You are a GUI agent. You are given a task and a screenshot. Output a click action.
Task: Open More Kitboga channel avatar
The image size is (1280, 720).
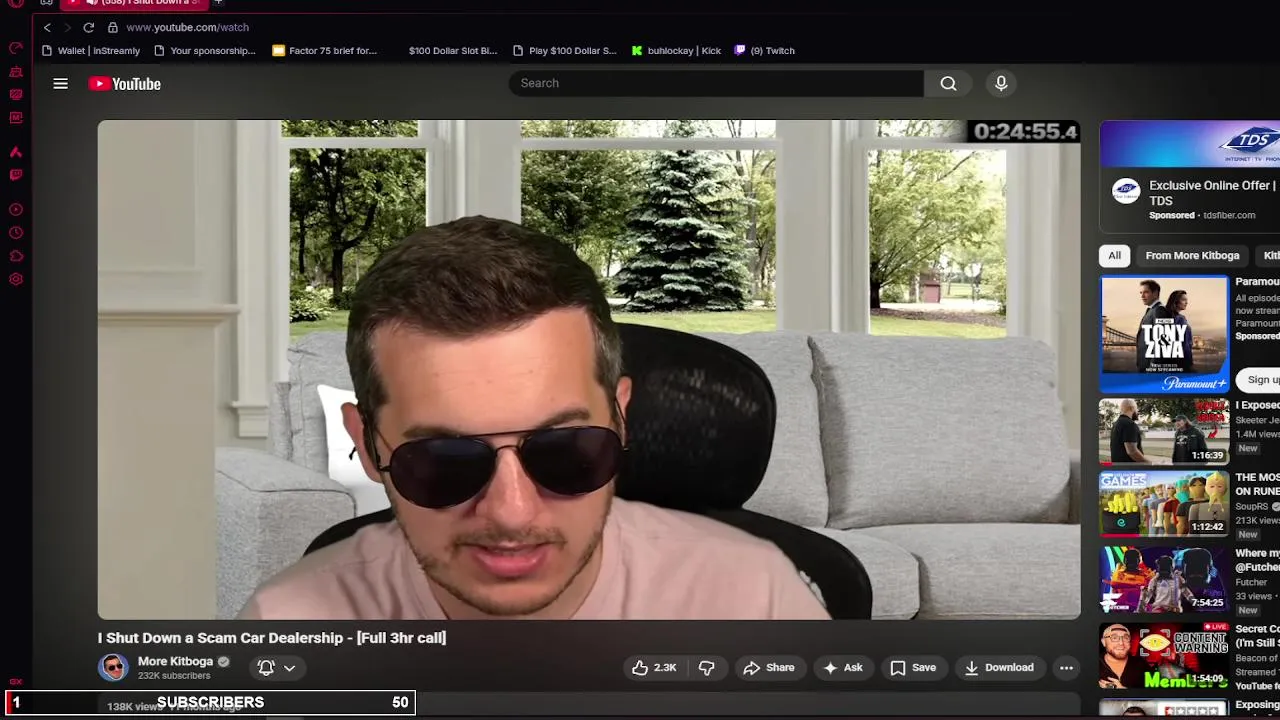[113, 667]
